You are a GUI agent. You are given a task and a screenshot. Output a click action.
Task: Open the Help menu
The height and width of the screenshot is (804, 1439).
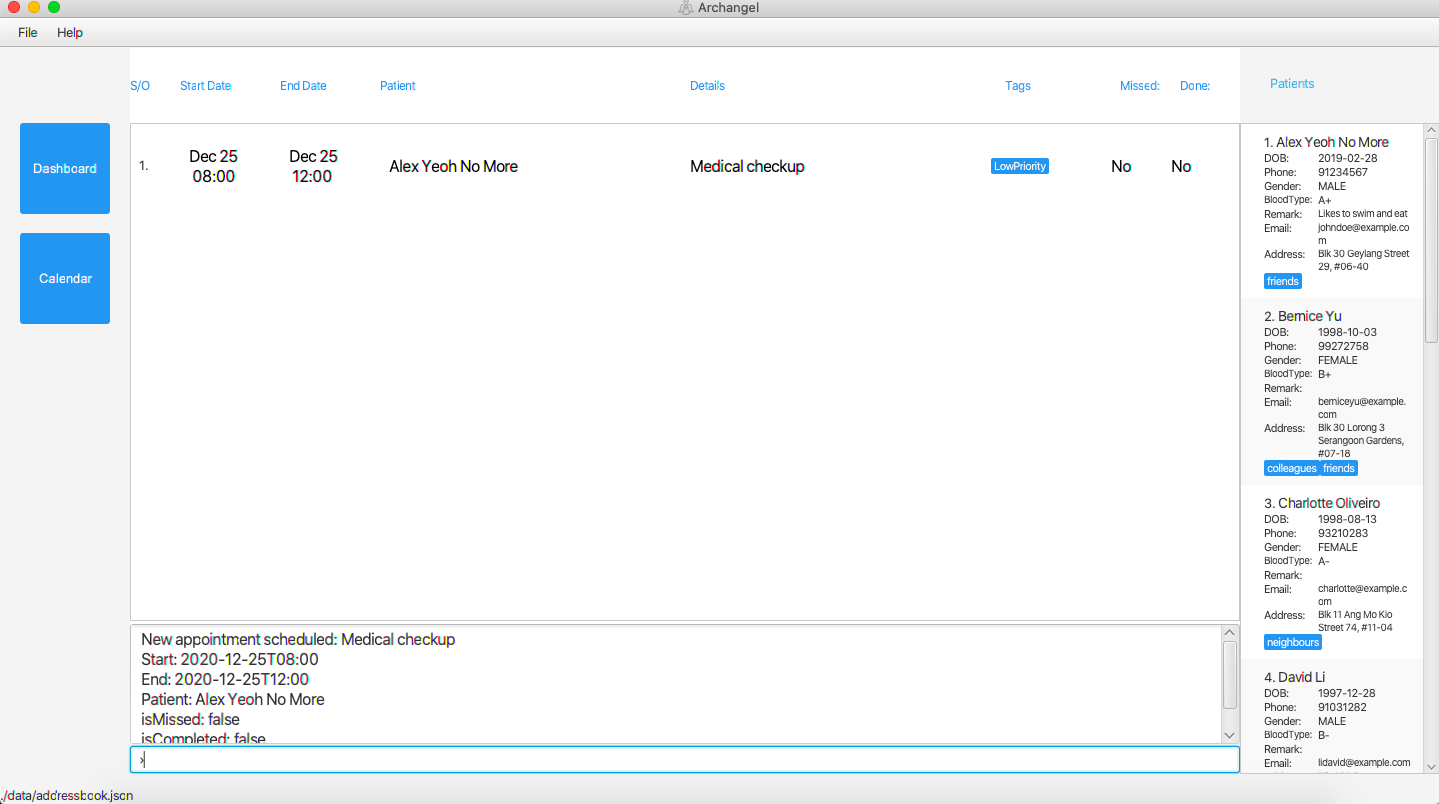click(70, 33)
